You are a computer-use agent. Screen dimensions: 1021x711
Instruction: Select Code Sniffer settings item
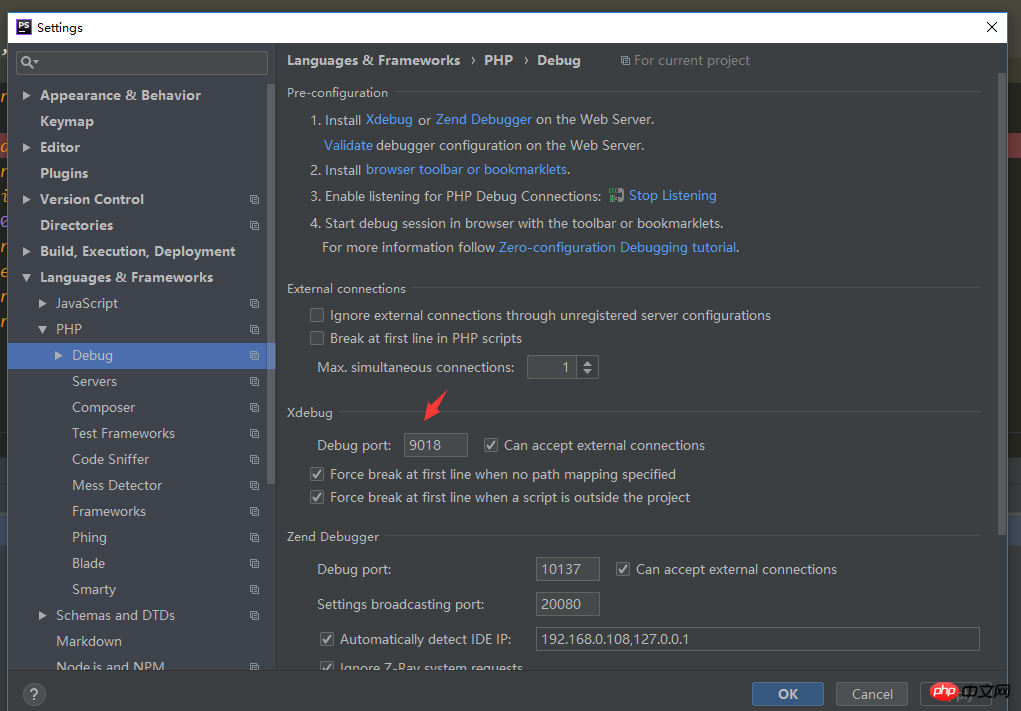pos(111,460)
